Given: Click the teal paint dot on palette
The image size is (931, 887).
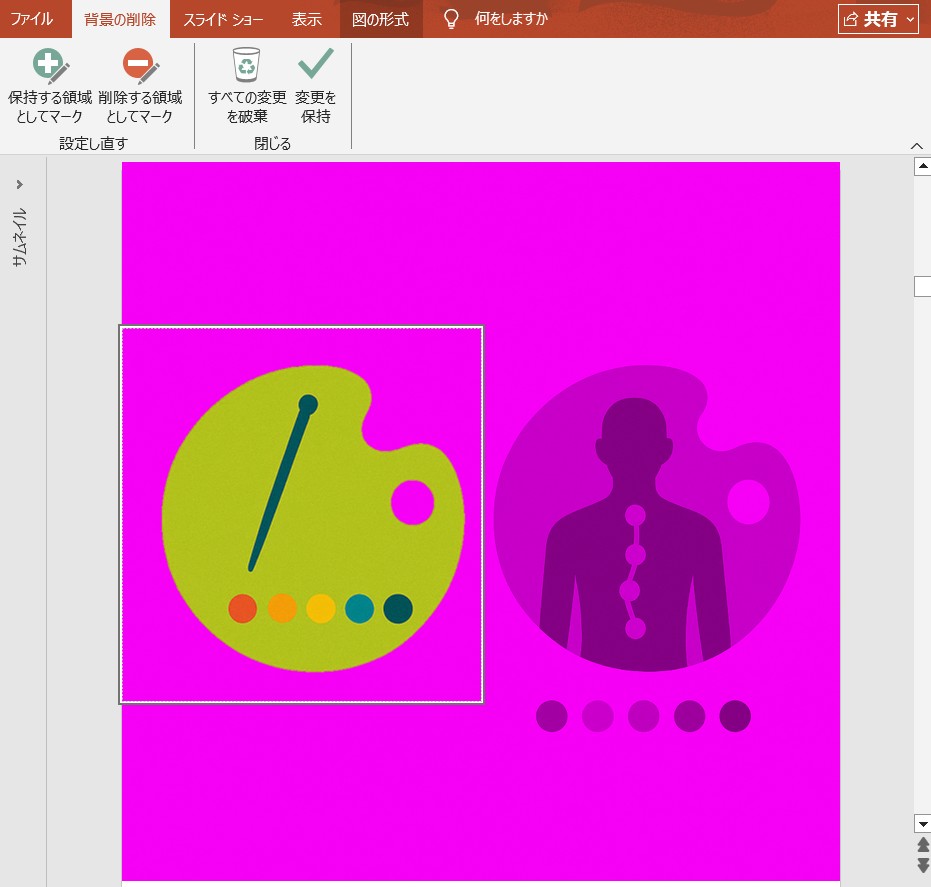Looking at the screenshot, I should [x=359, y=609].
